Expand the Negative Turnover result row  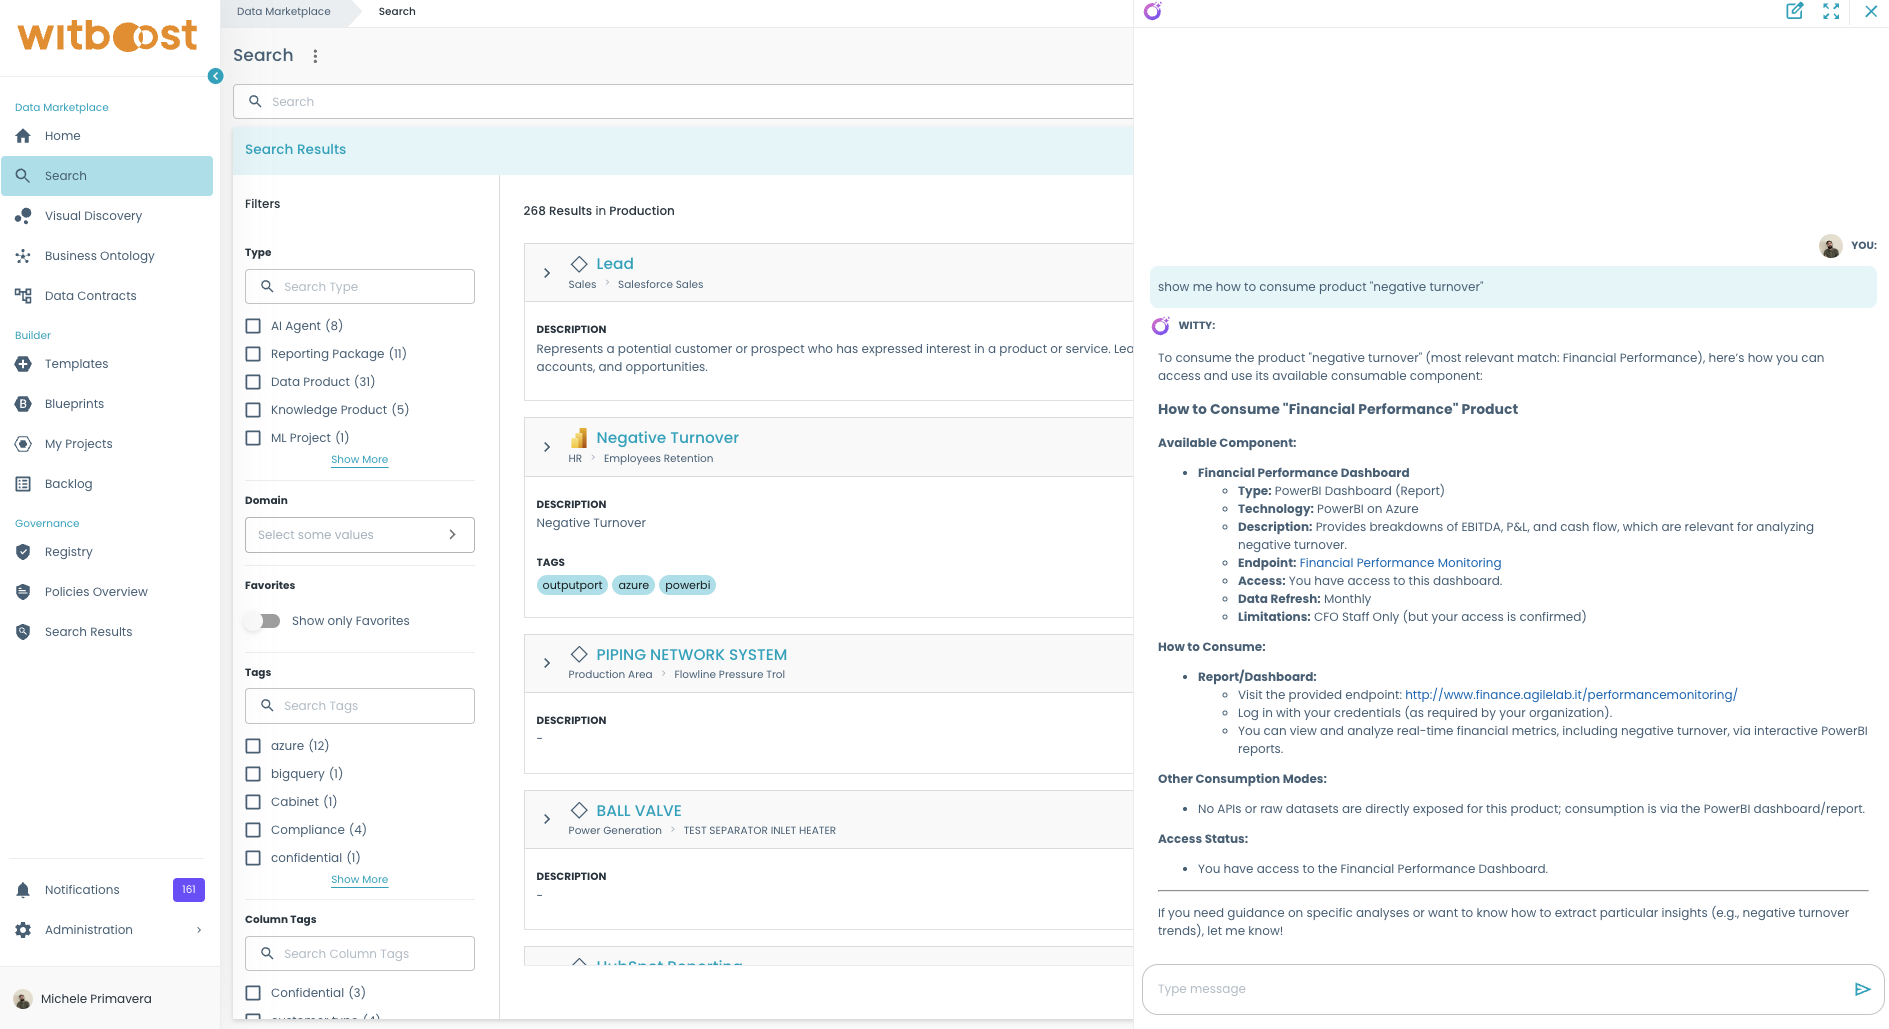tap(547, 447)
